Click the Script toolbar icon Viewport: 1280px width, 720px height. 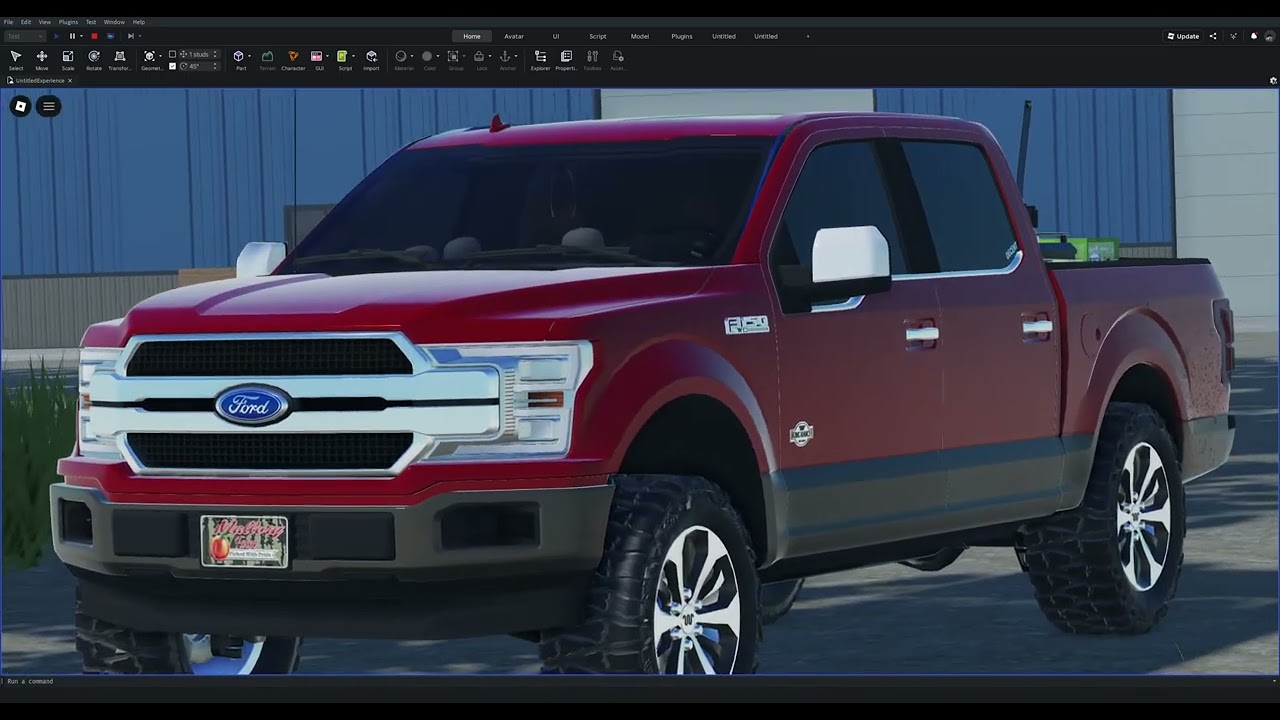[x=342, y=57]
